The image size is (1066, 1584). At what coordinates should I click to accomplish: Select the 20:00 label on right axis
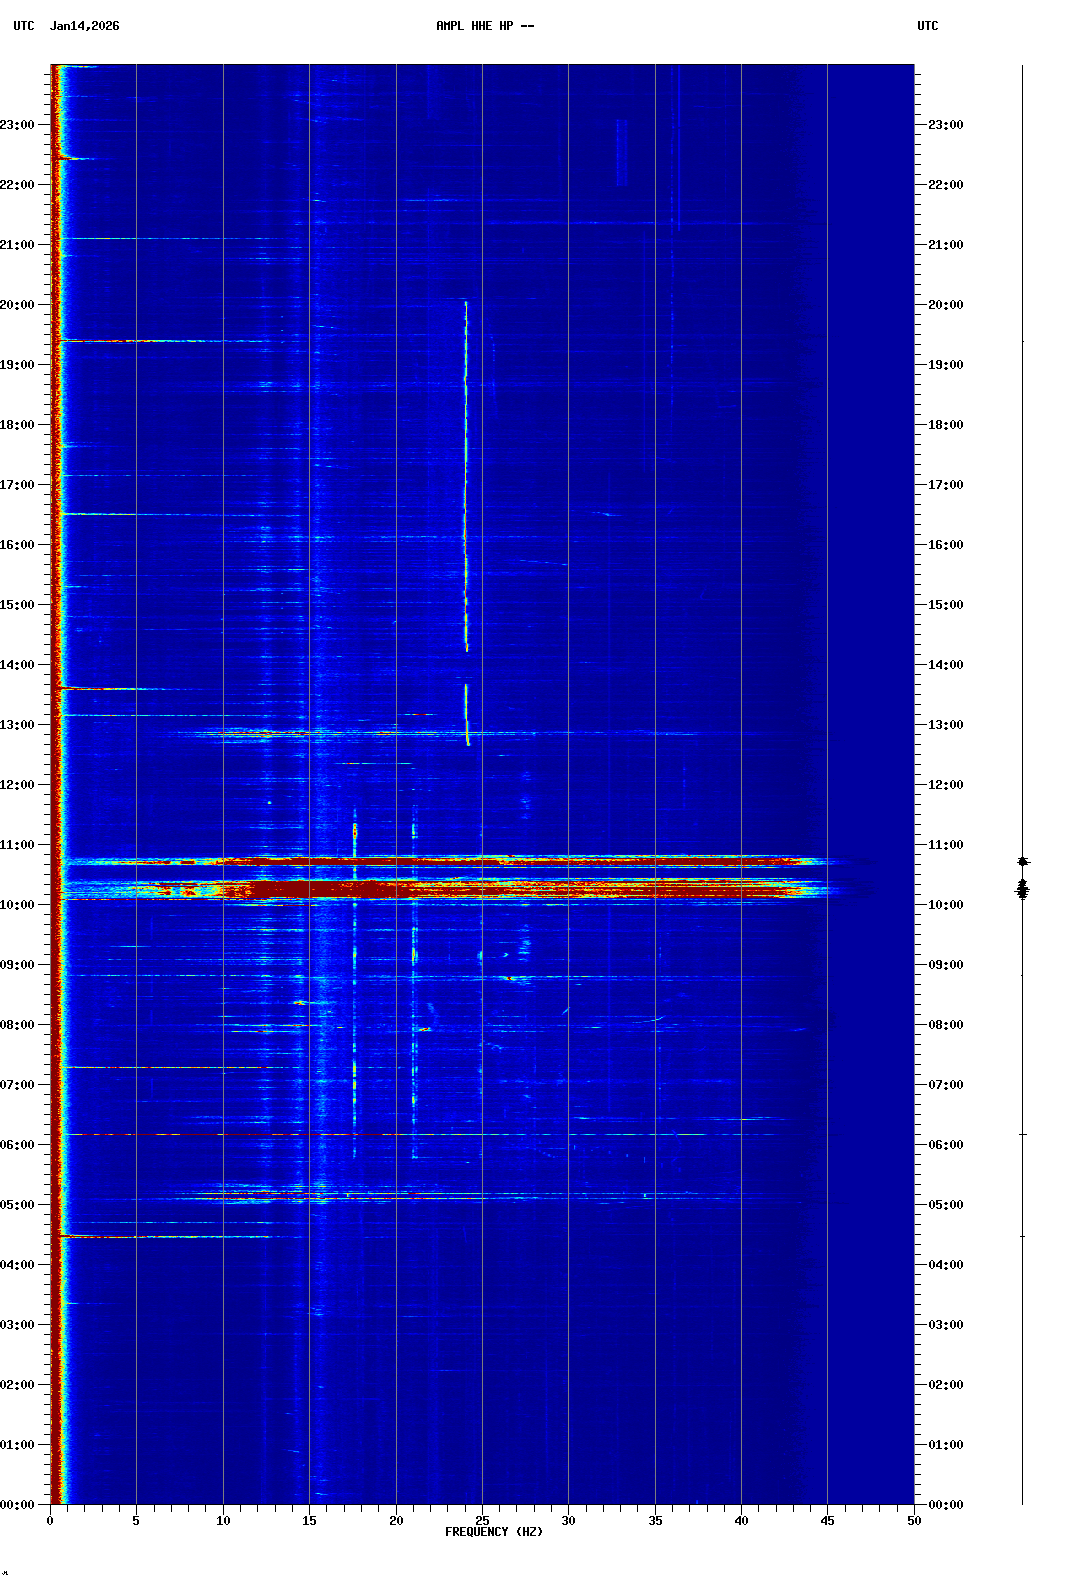tap(945, 305)
